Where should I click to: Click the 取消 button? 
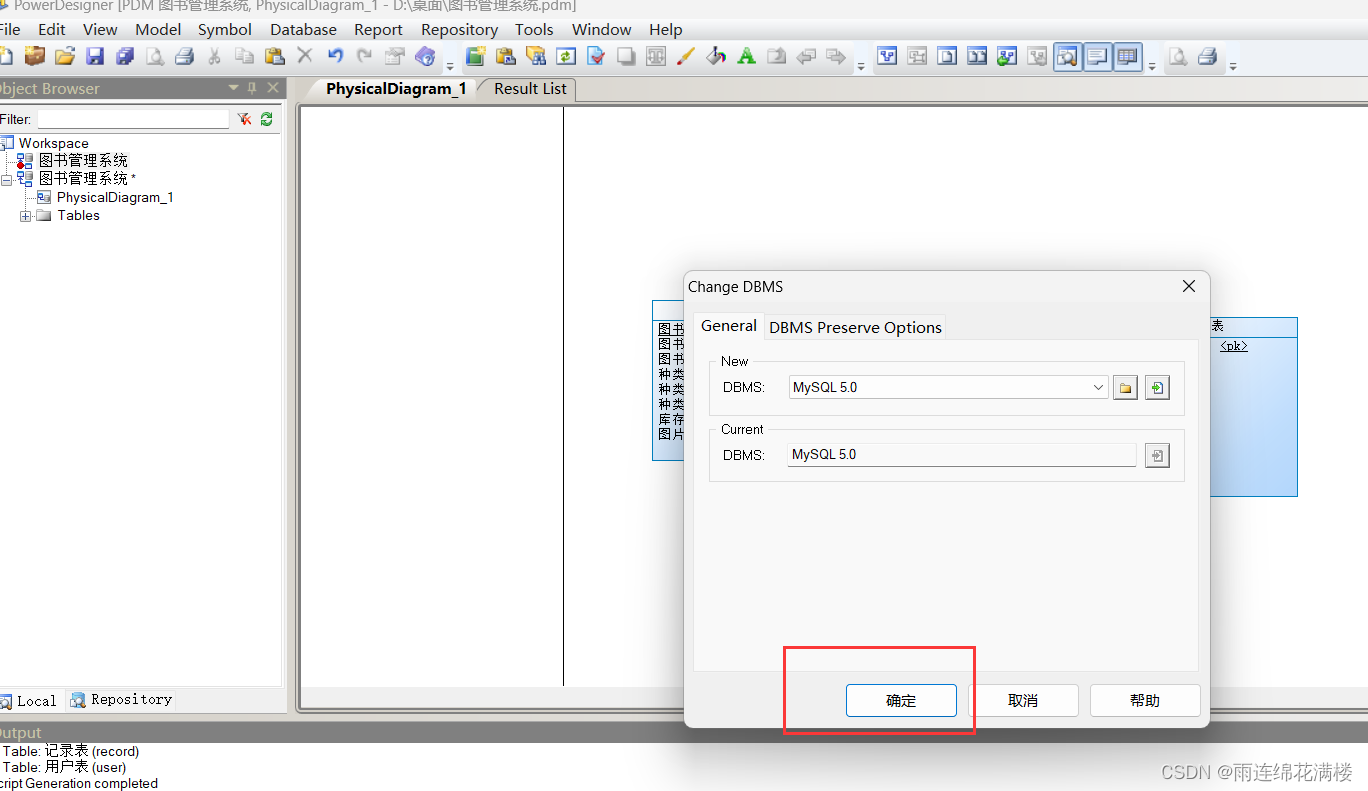click(x=1023, y=700)
